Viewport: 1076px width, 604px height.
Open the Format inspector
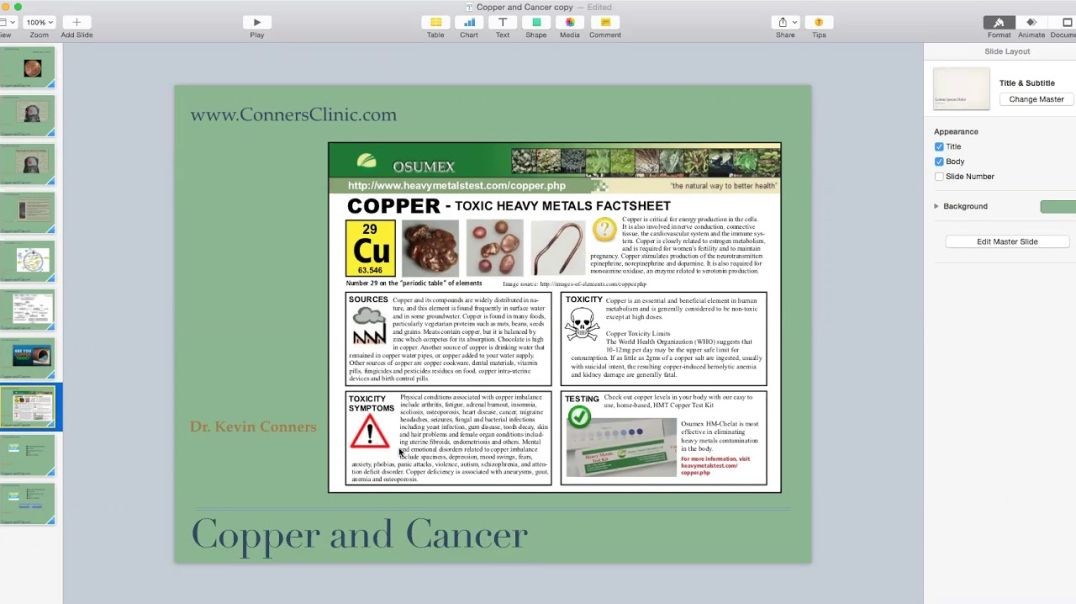click(998, 23)
